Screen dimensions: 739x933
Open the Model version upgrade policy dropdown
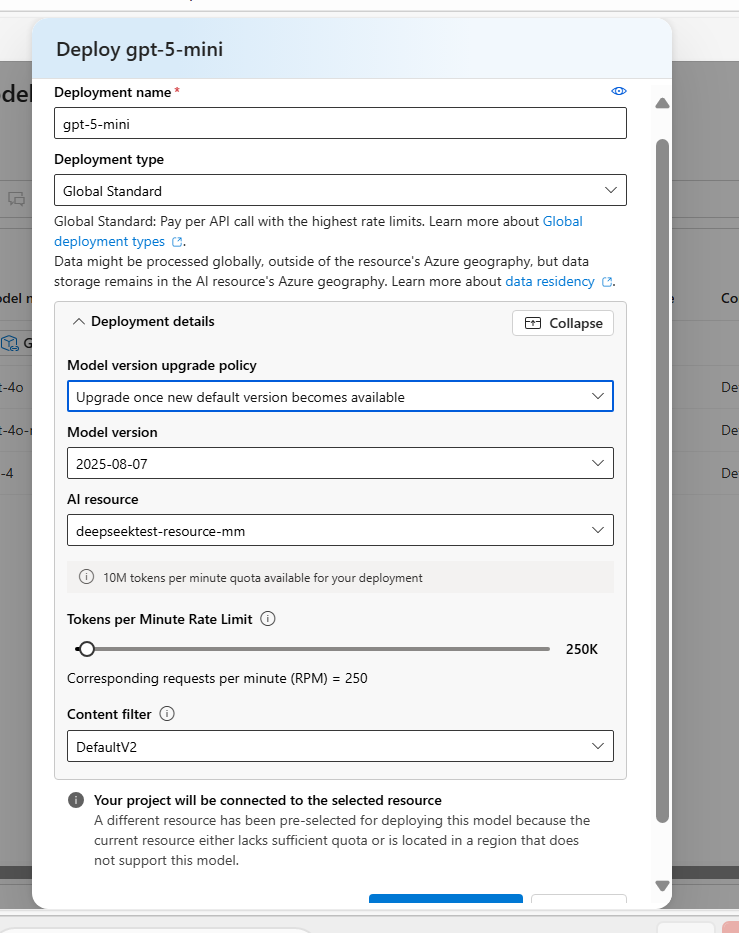(340, 396)
